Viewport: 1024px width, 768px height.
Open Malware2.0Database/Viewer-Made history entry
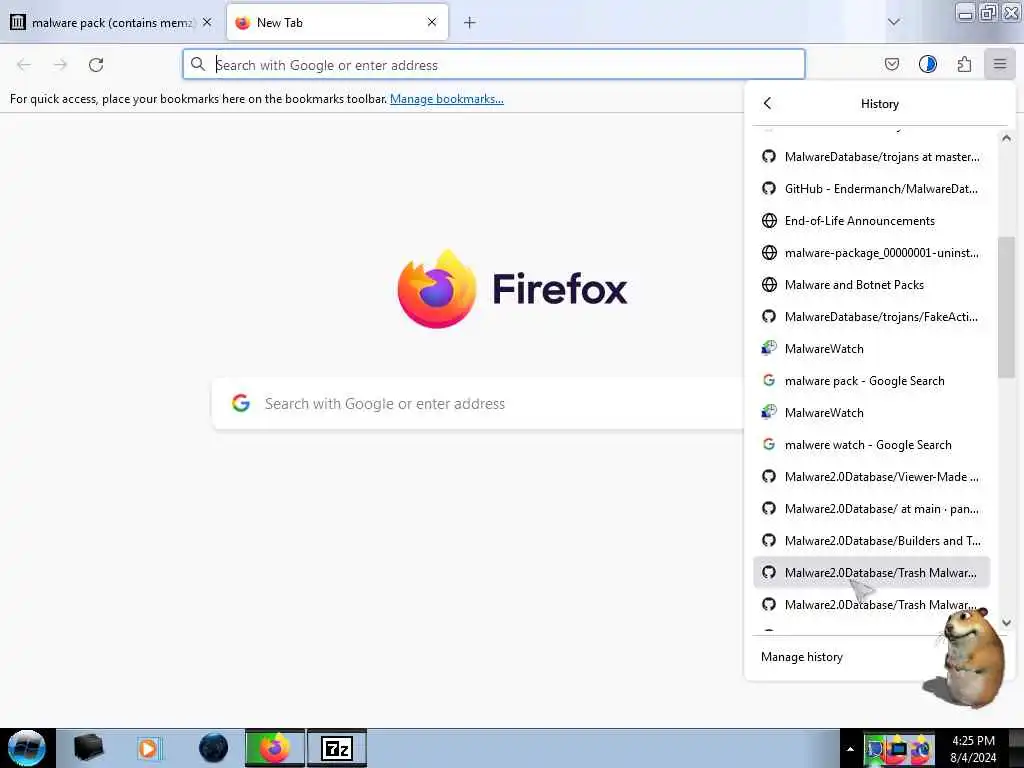pos(871,477)
